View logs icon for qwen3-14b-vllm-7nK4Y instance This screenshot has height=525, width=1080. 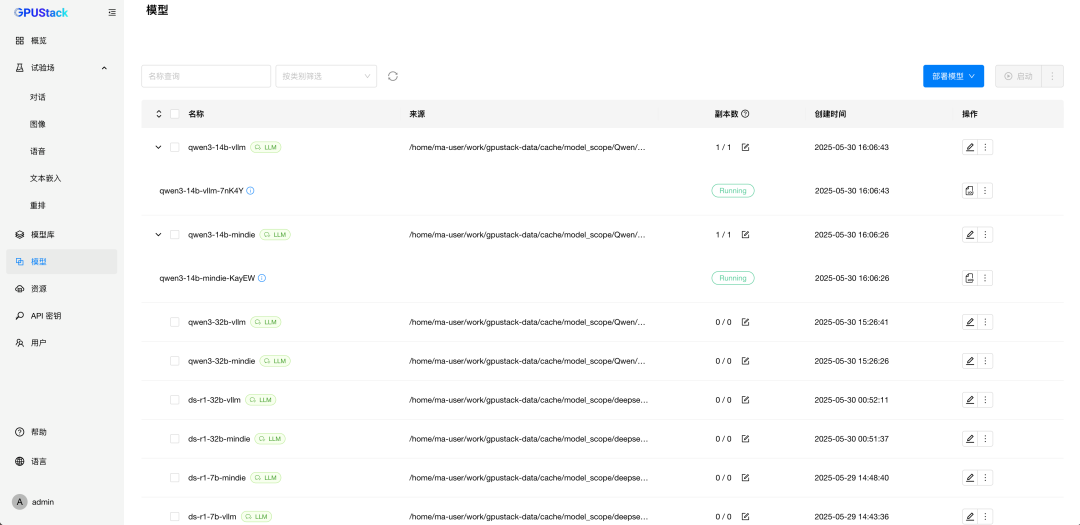click(x=969, y=191)
